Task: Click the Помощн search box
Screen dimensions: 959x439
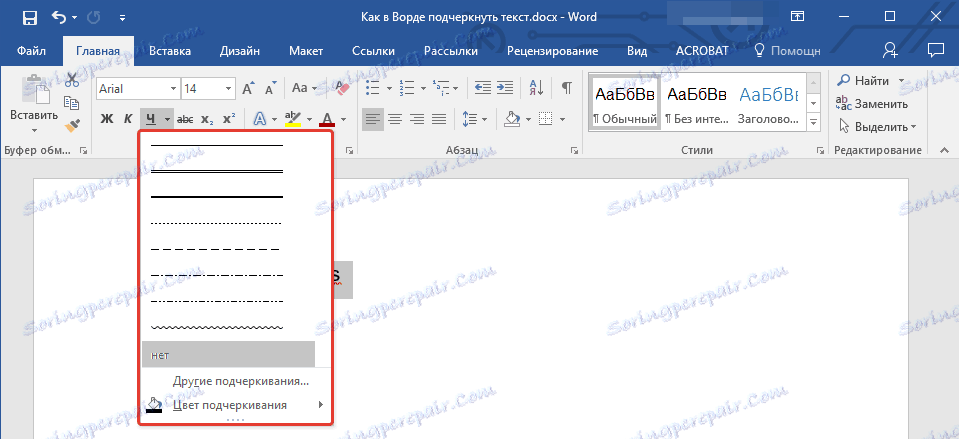Action: pos(787,51)
